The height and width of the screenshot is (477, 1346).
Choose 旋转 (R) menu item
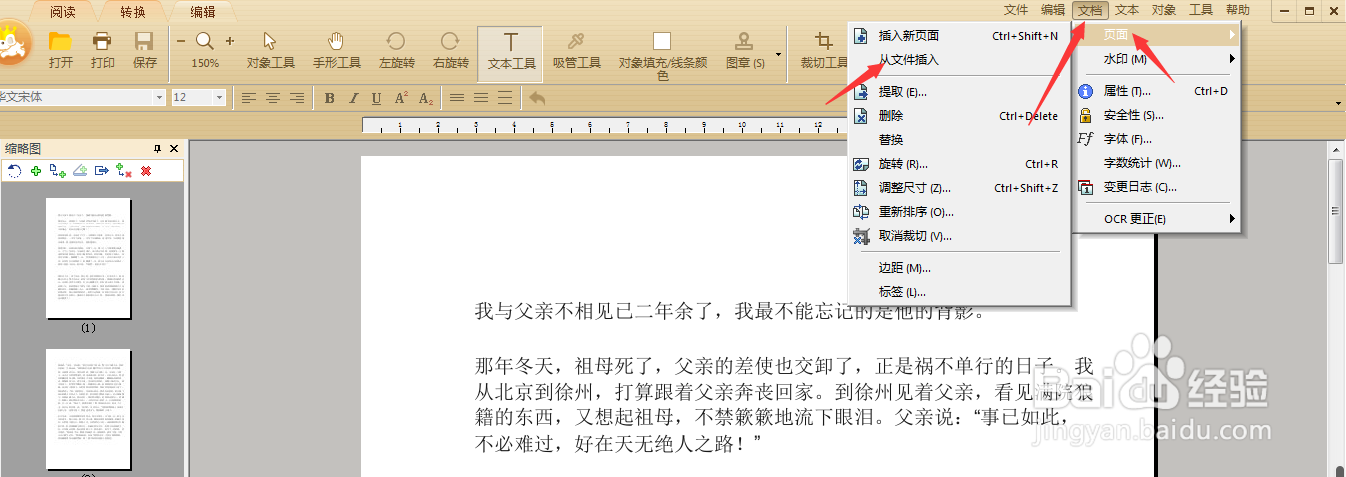(x=959, y=164)
